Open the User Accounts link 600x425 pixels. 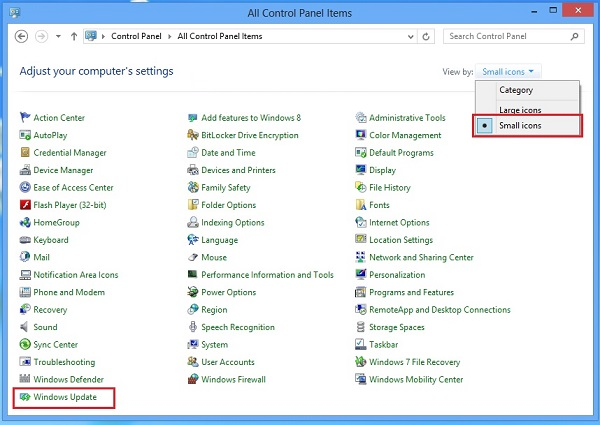click(227, 362)
